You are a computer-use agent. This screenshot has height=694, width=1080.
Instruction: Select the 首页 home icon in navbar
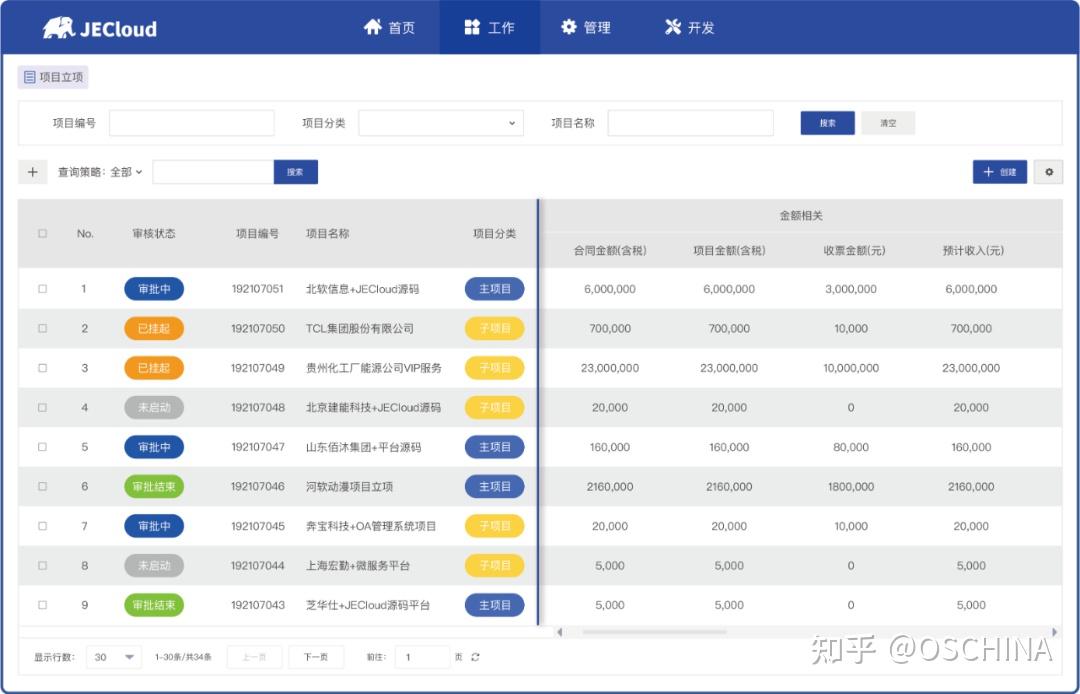[374, 28]
